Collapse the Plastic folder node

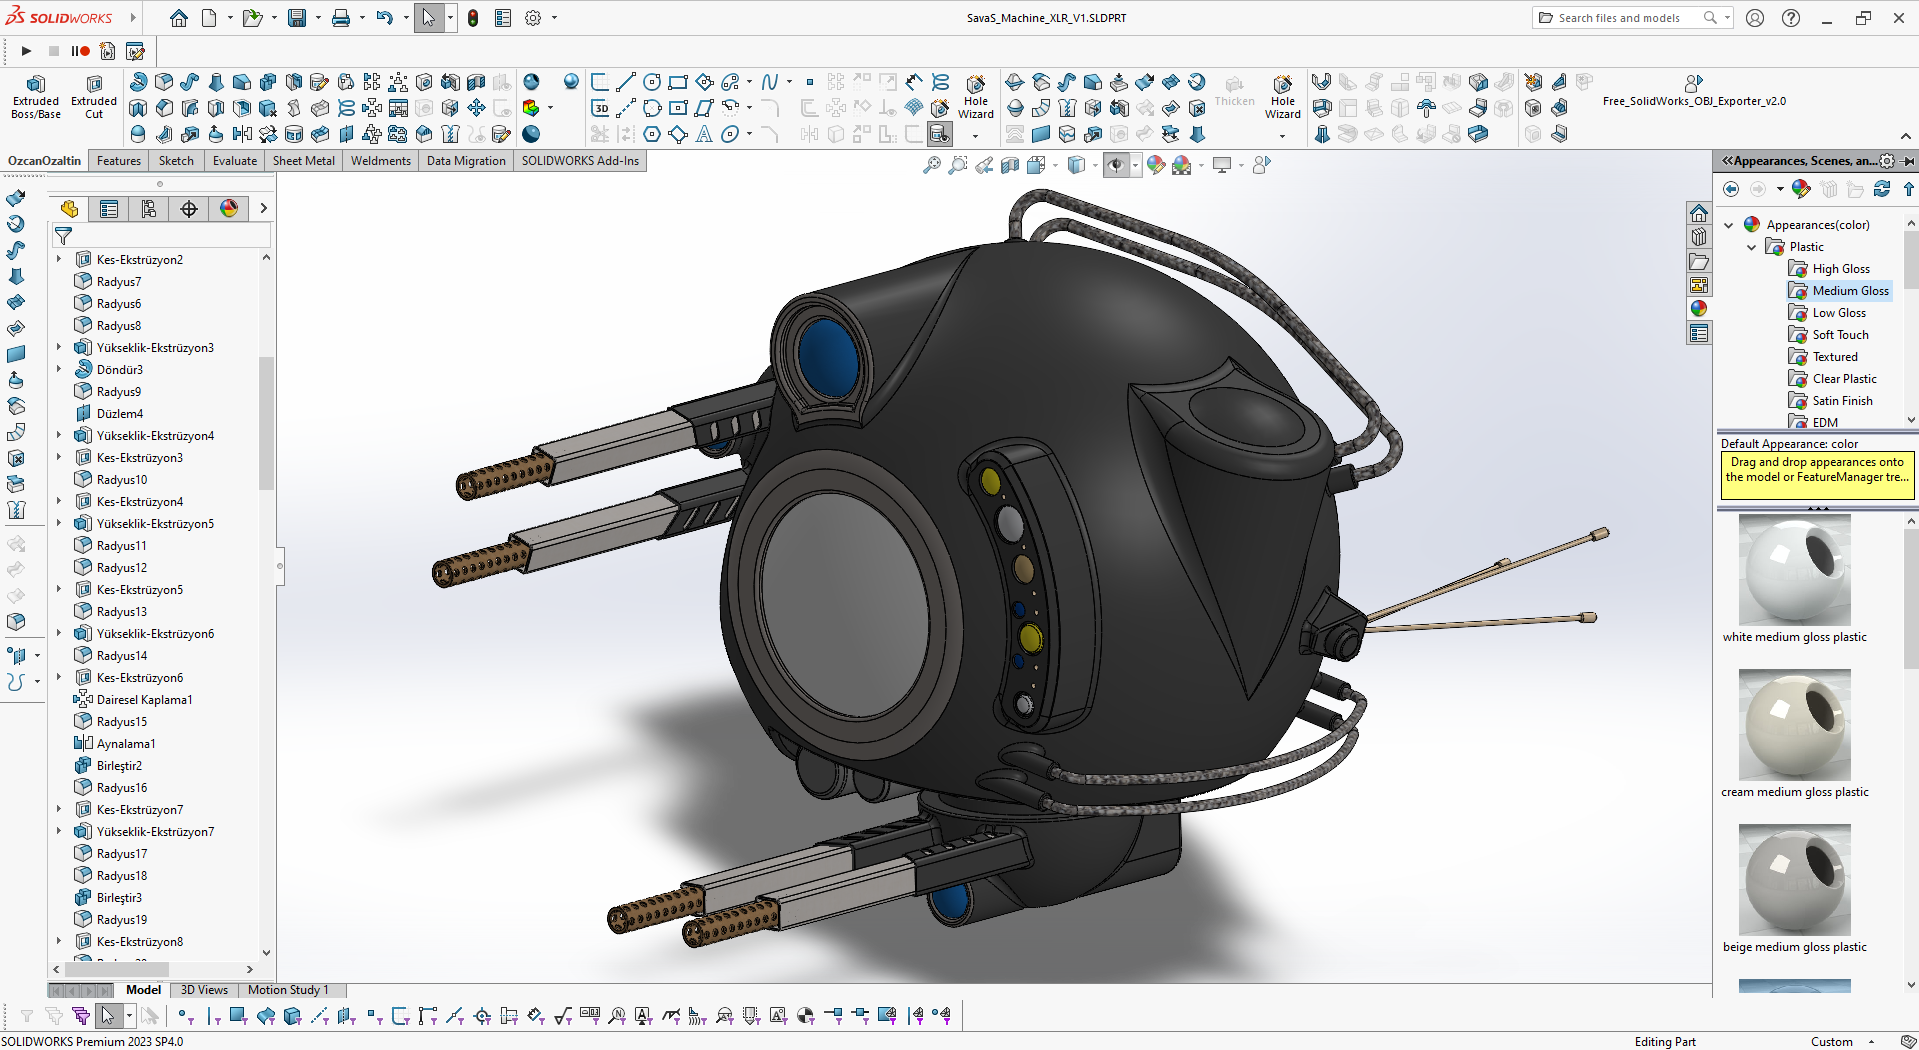(x=1751, y=247)
